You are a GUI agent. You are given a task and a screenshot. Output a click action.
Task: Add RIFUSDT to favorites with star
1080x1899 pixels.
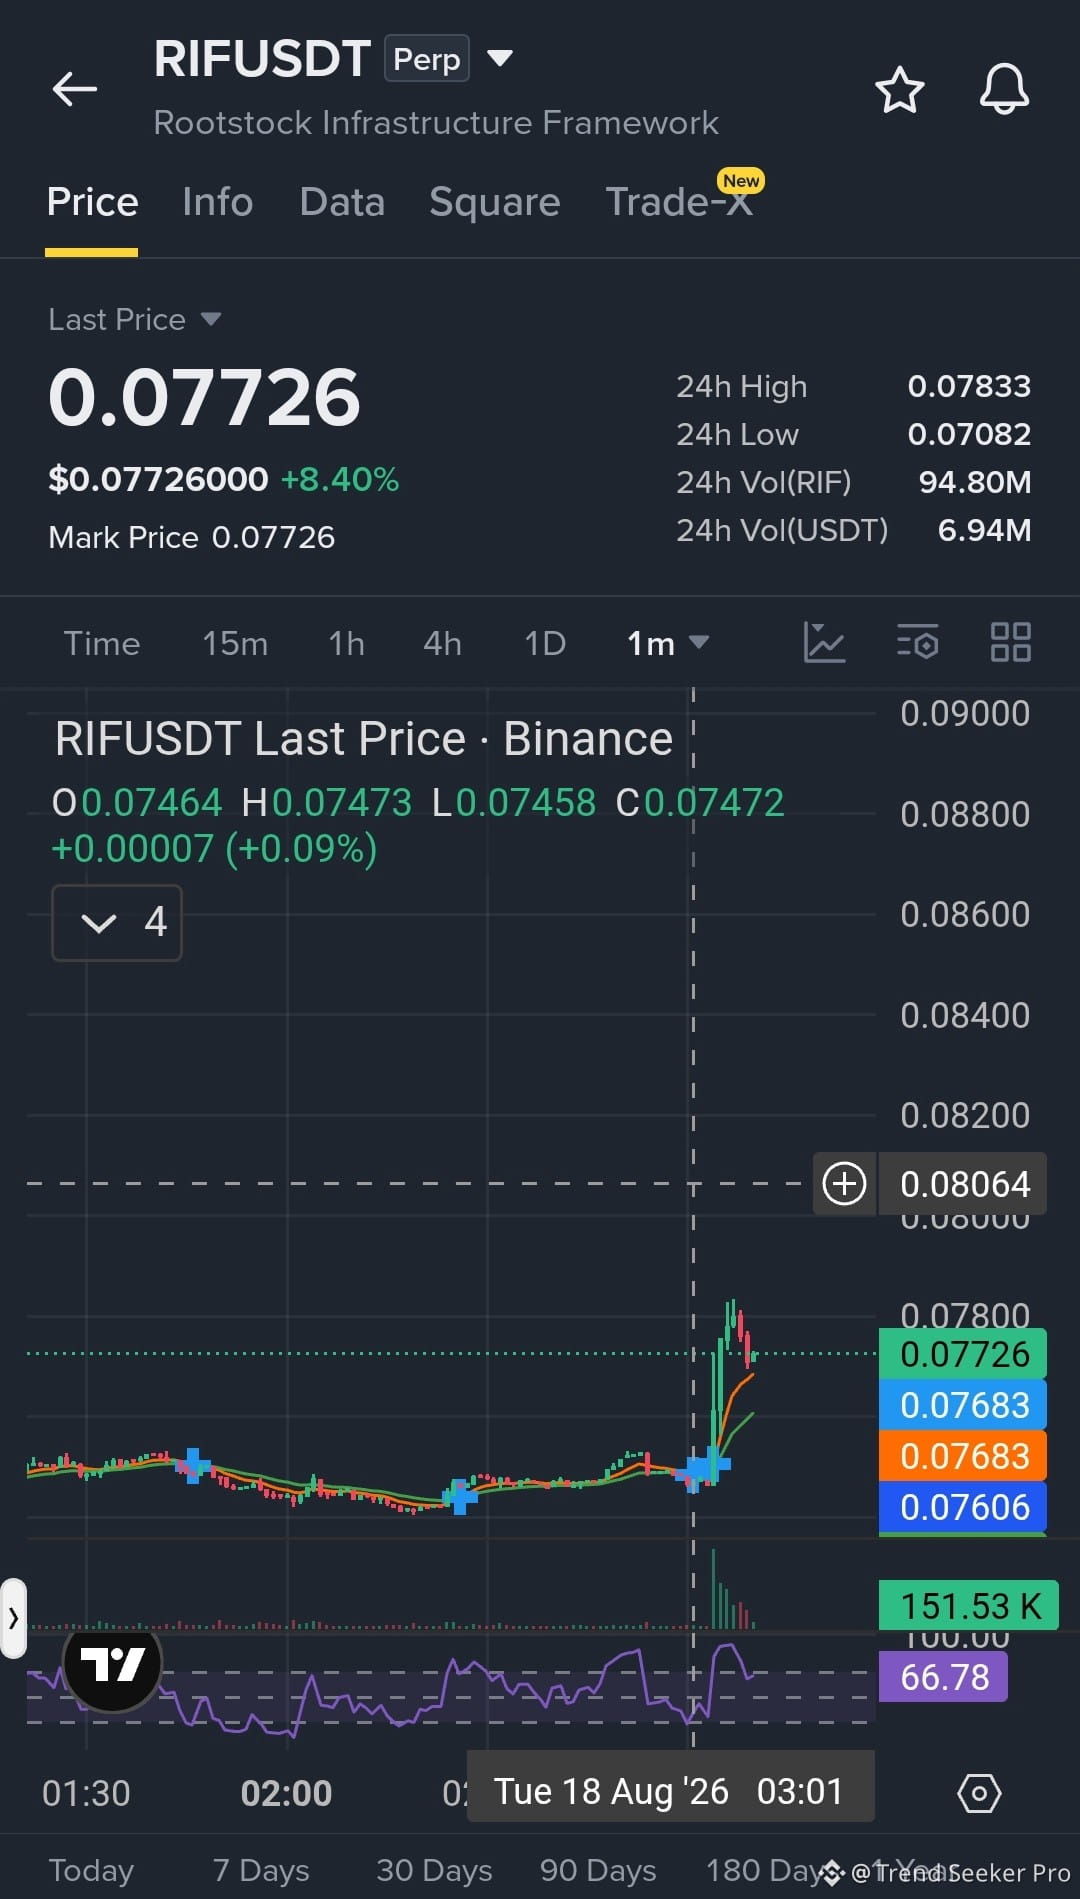click(x=899, y=90)
